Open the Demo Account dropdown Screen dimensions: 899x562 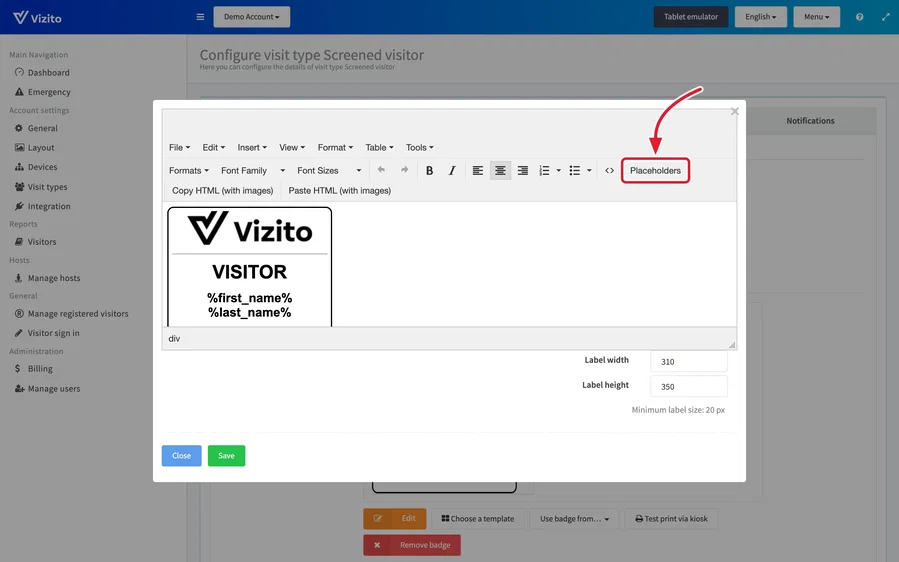tap(252, 17)
